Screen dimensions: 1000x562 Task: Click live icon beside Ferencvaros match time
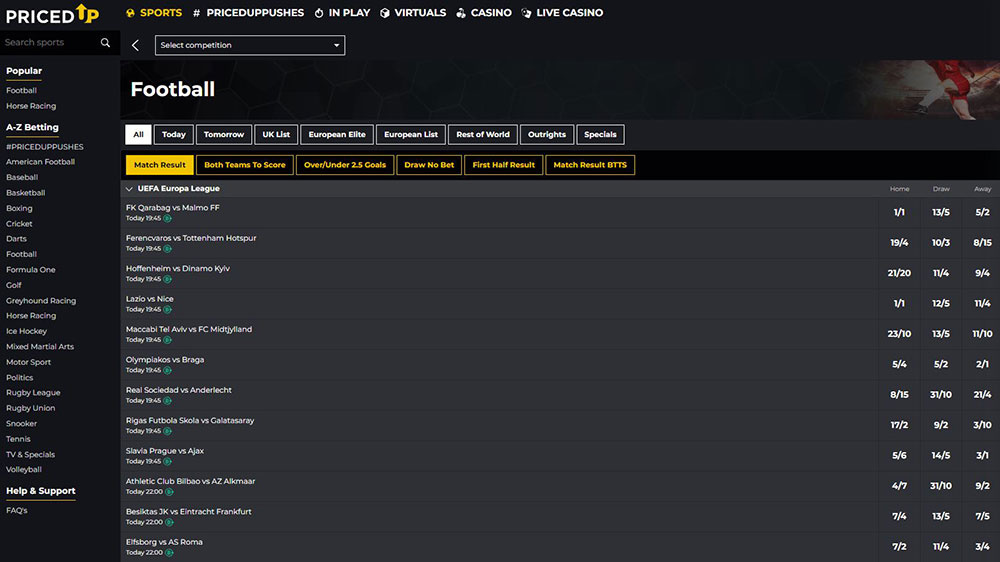[167, 249]
